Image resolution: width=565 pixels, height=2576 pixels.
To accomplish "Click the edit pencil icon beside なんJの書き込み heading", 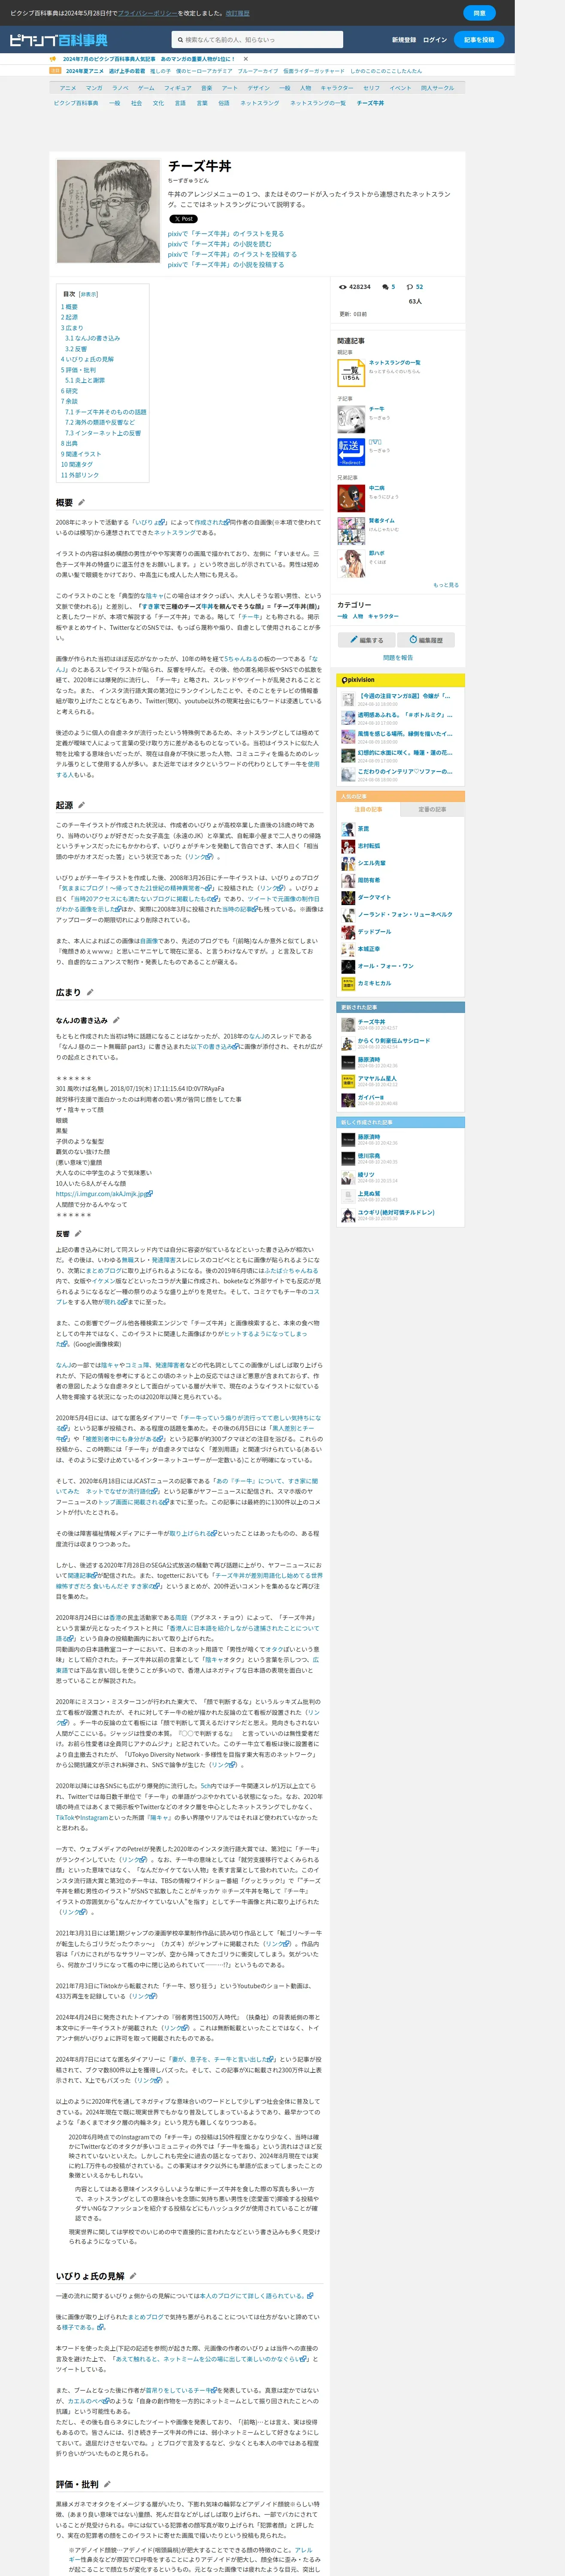I will (x=115, y=1021).
